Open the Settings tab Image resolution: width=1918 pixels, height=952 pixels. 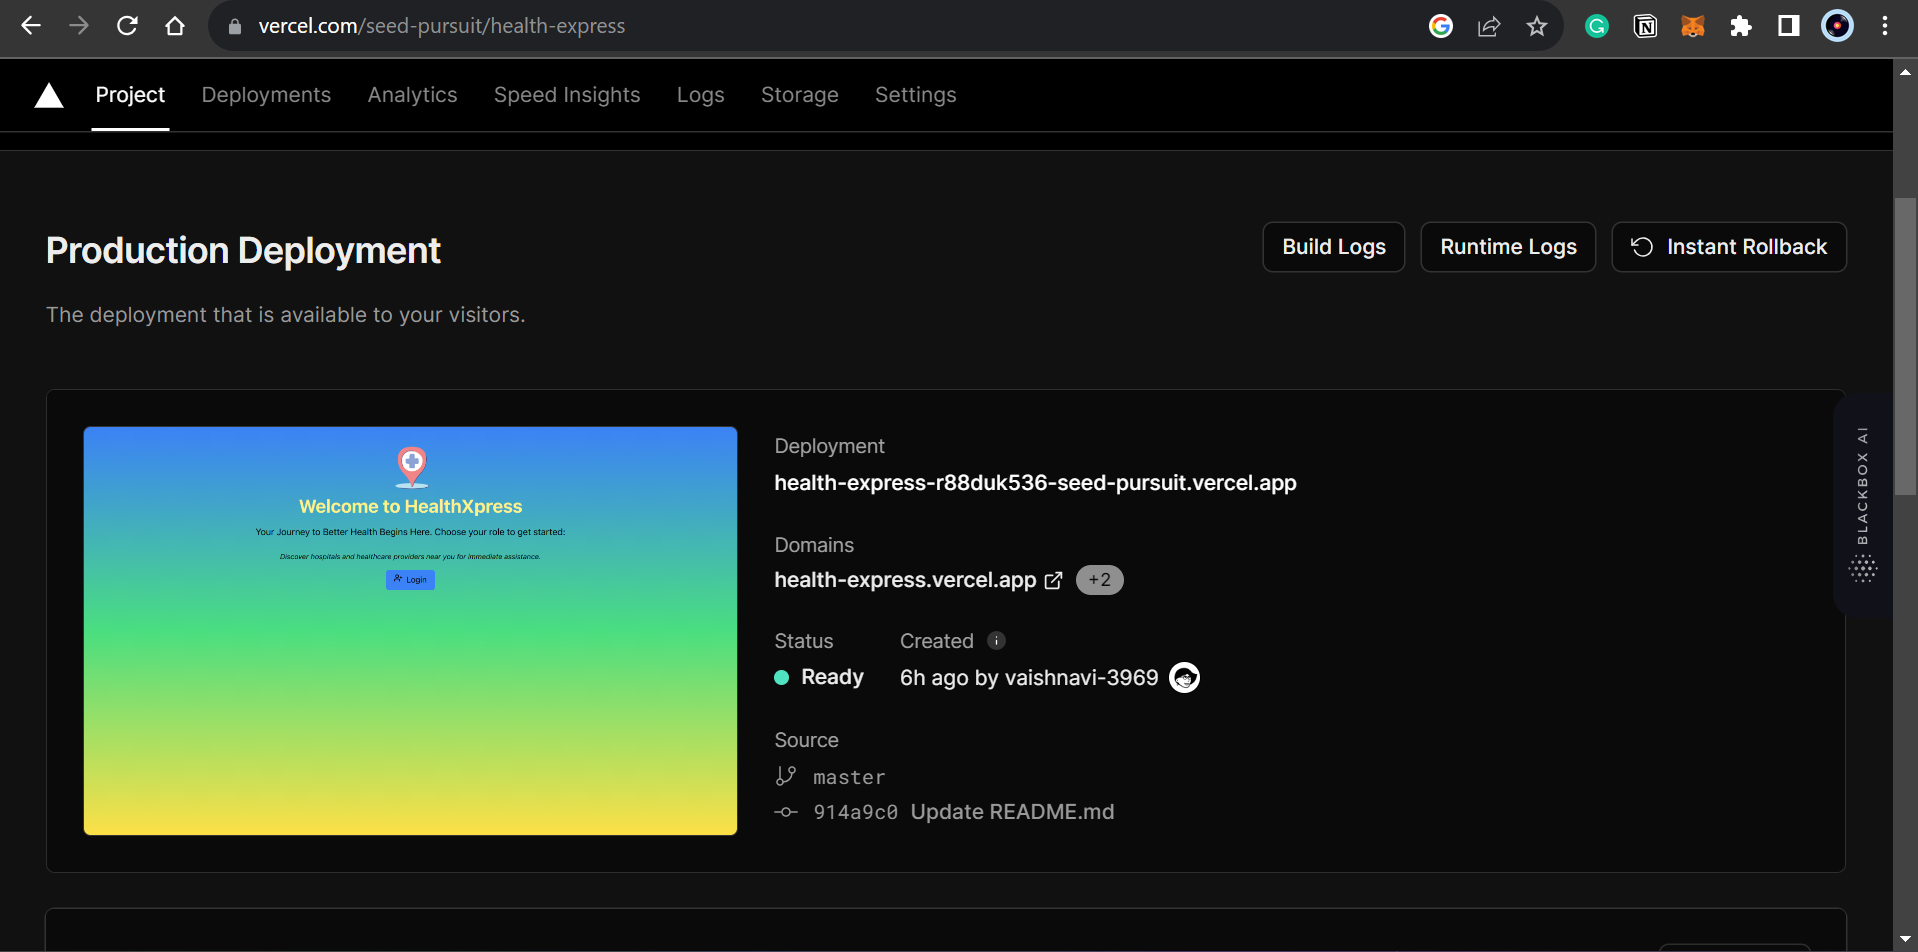(x=916, y=95)
